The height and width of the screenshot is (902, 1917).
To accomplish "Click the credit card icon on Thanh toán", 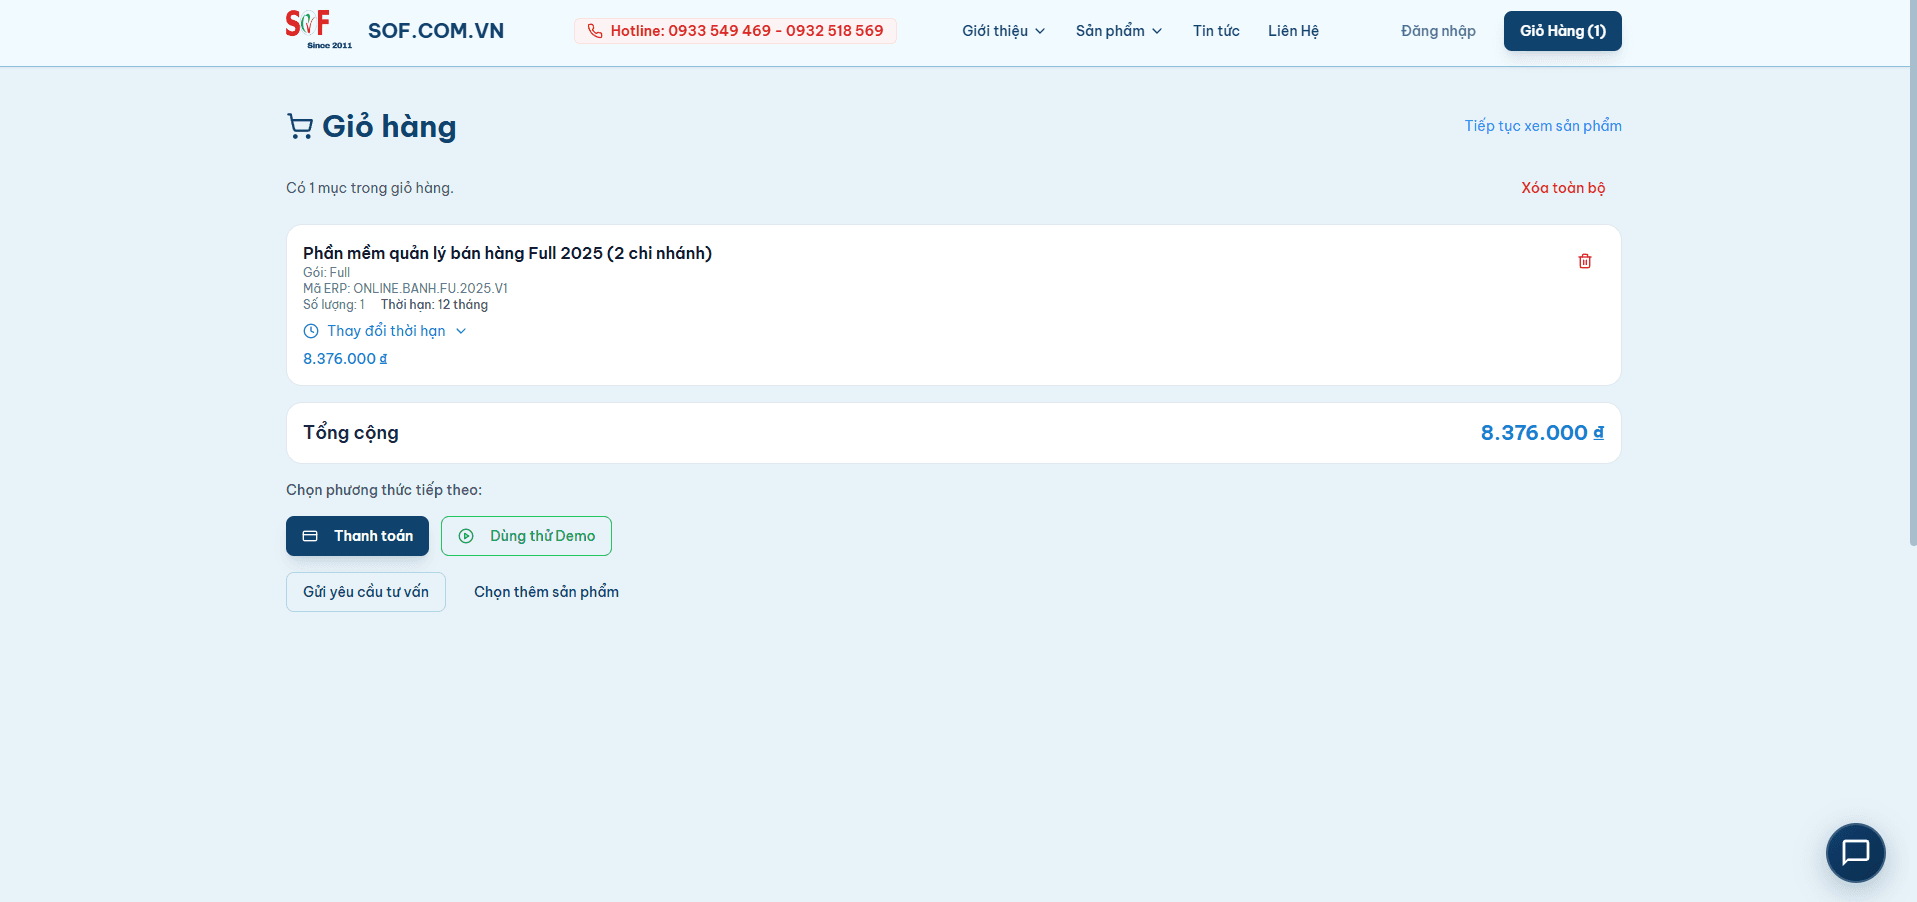I will point(313,536).
